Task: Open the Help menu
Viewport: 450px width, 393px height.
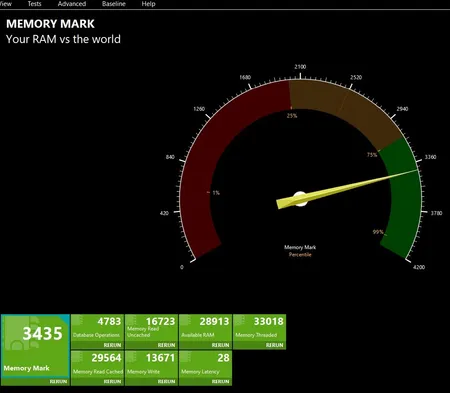Action: pyautogui.click(x=148, y=4)
